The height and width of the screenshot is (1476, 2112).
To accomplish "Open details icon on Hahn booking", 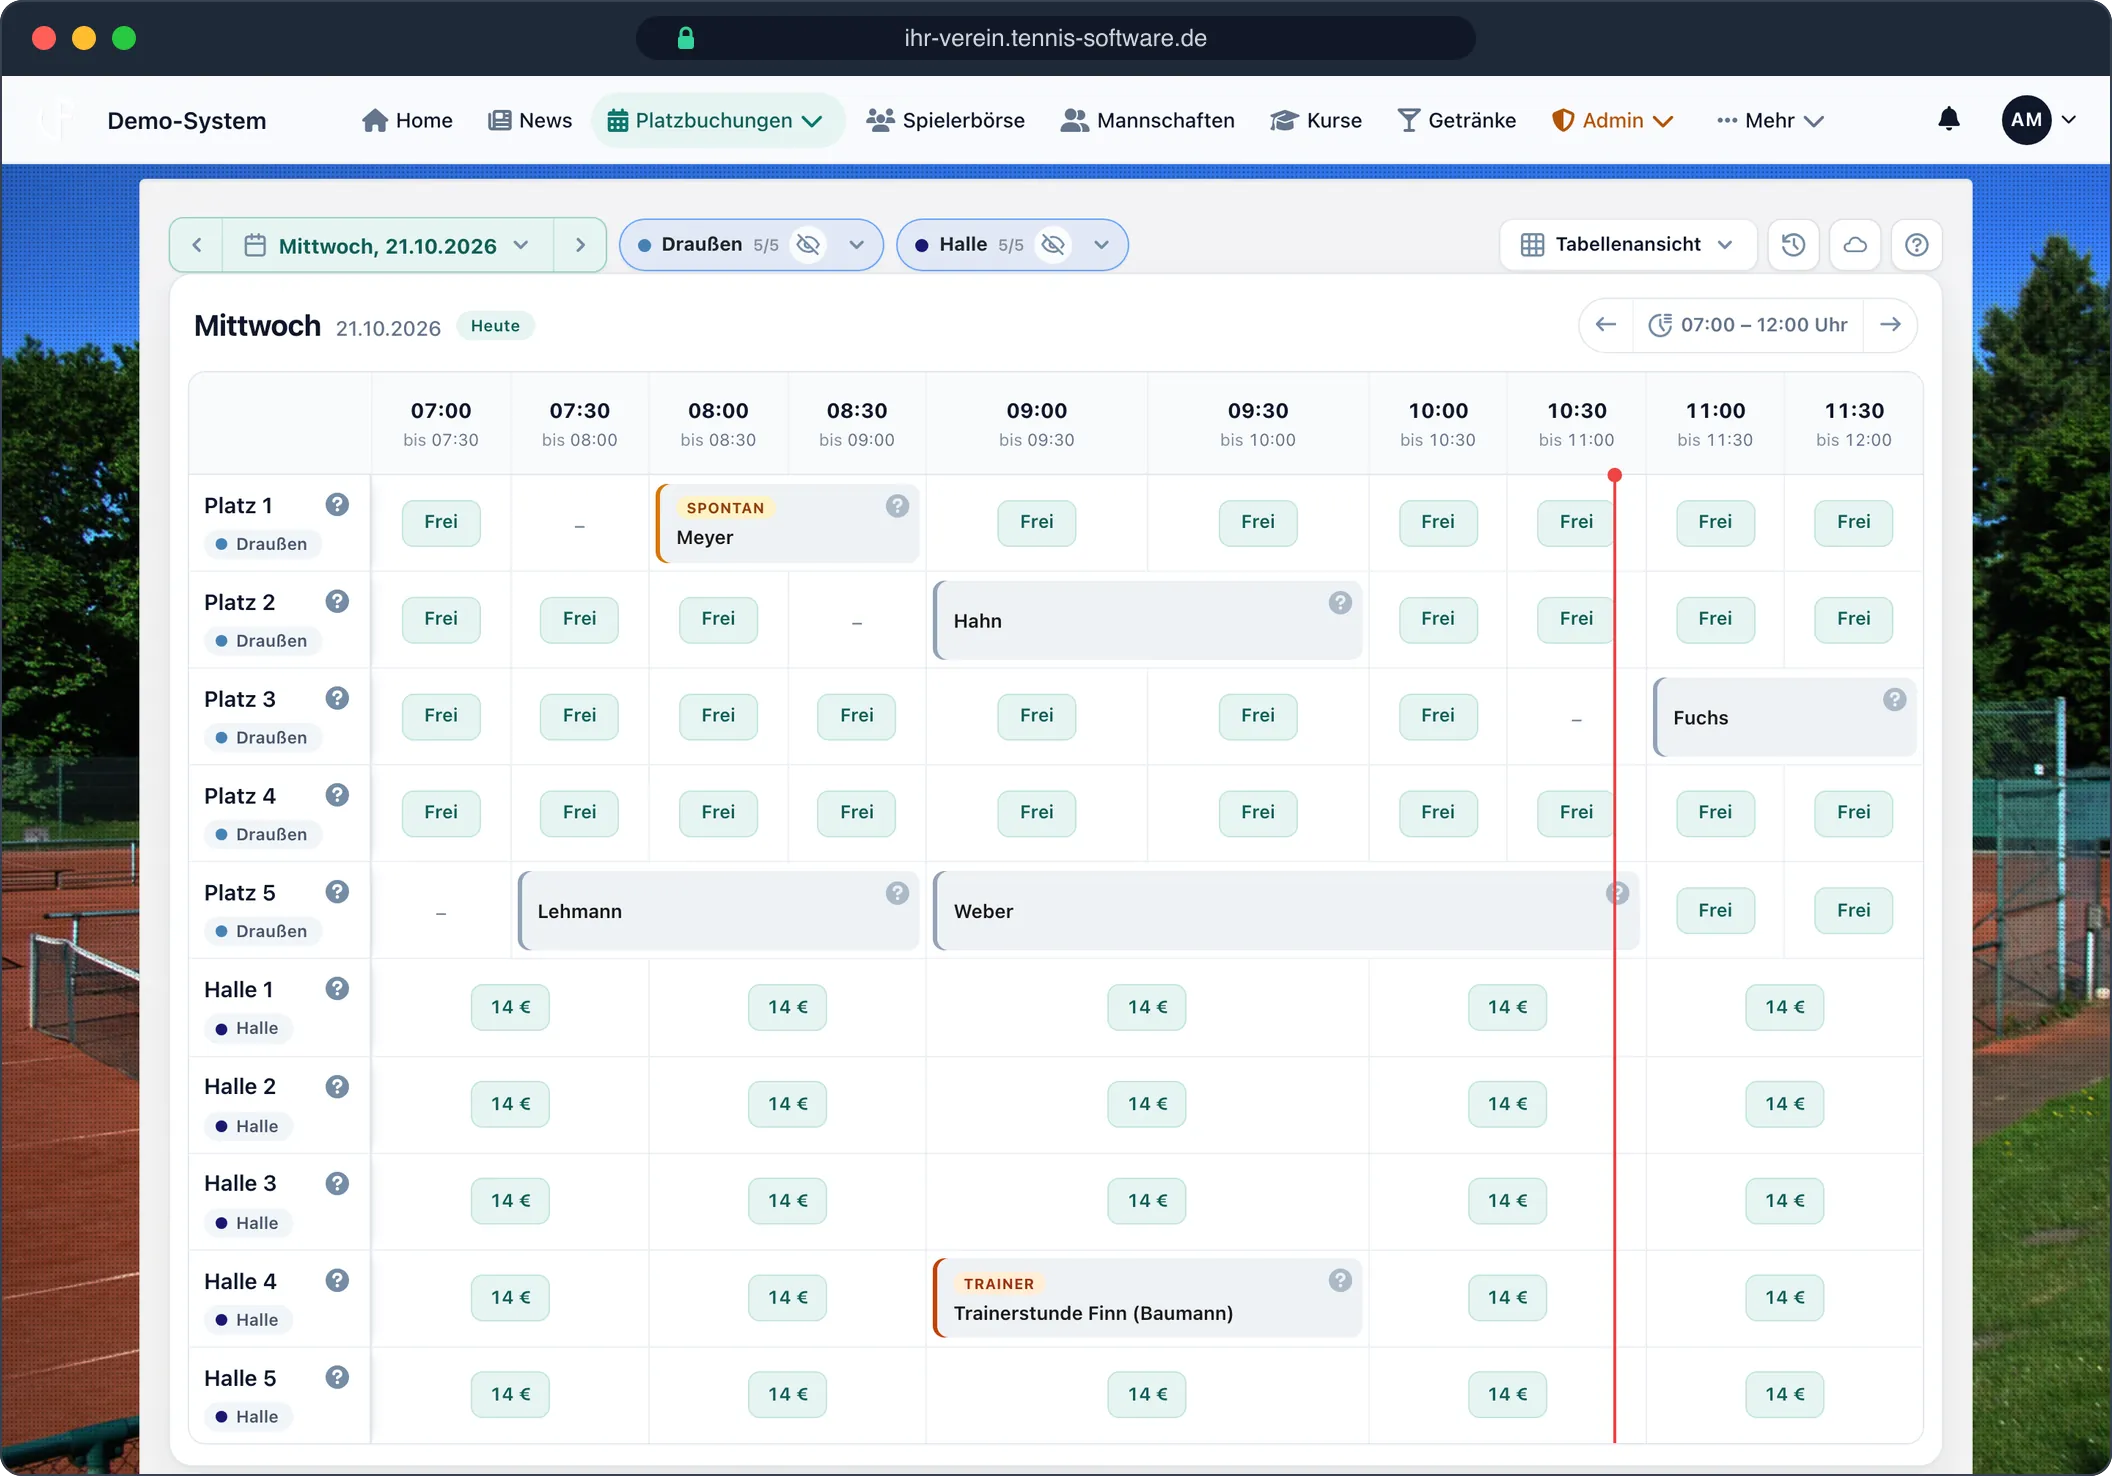I will [1340, 603].
